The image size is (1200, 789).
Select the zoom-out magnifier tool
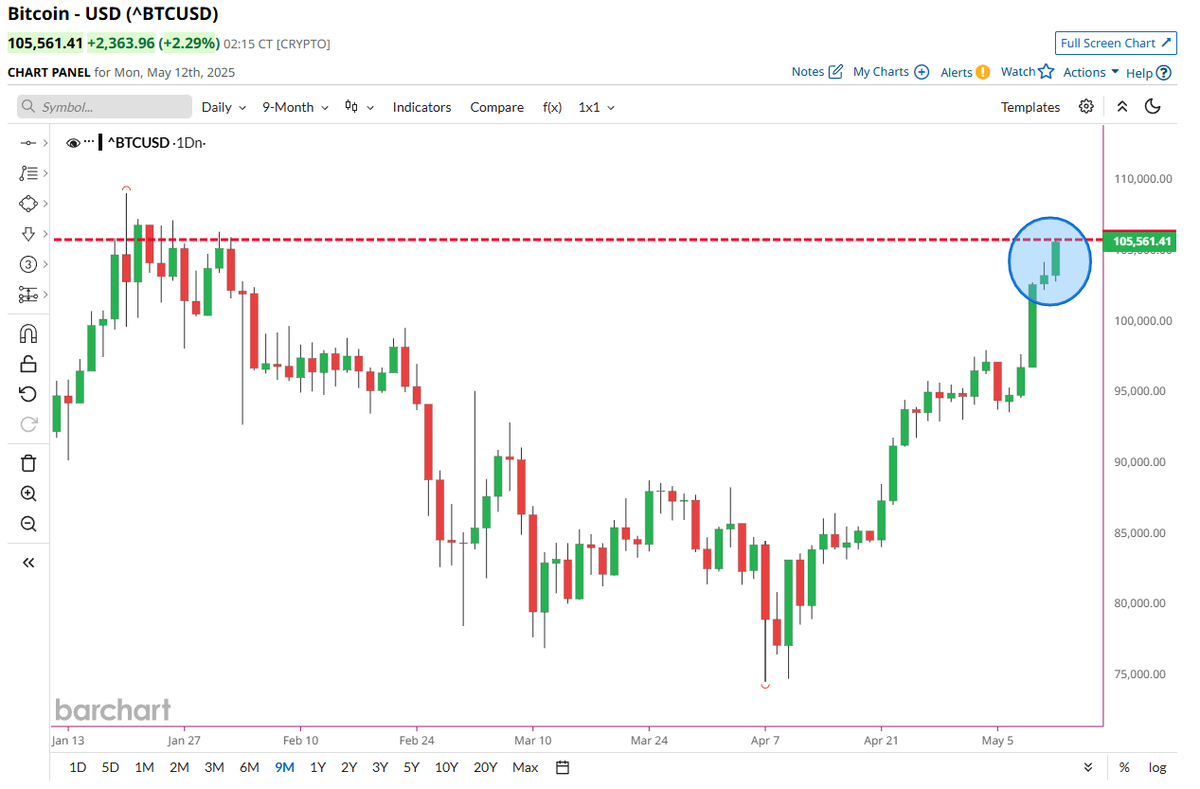(28, 522)
